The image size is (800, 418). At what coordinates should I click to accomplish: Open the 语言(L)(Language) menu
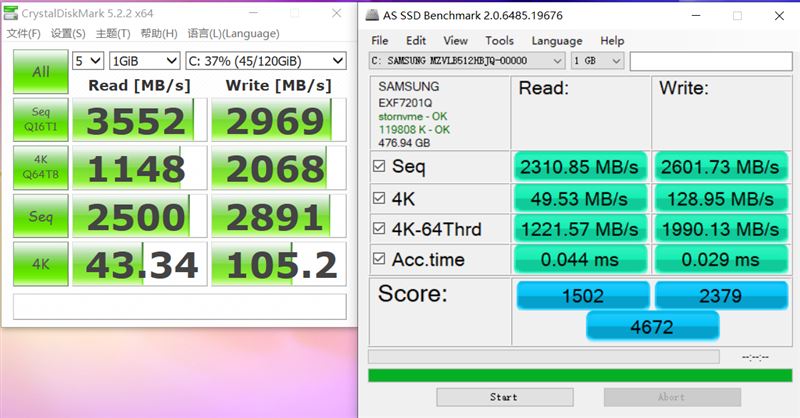point(233,34)
